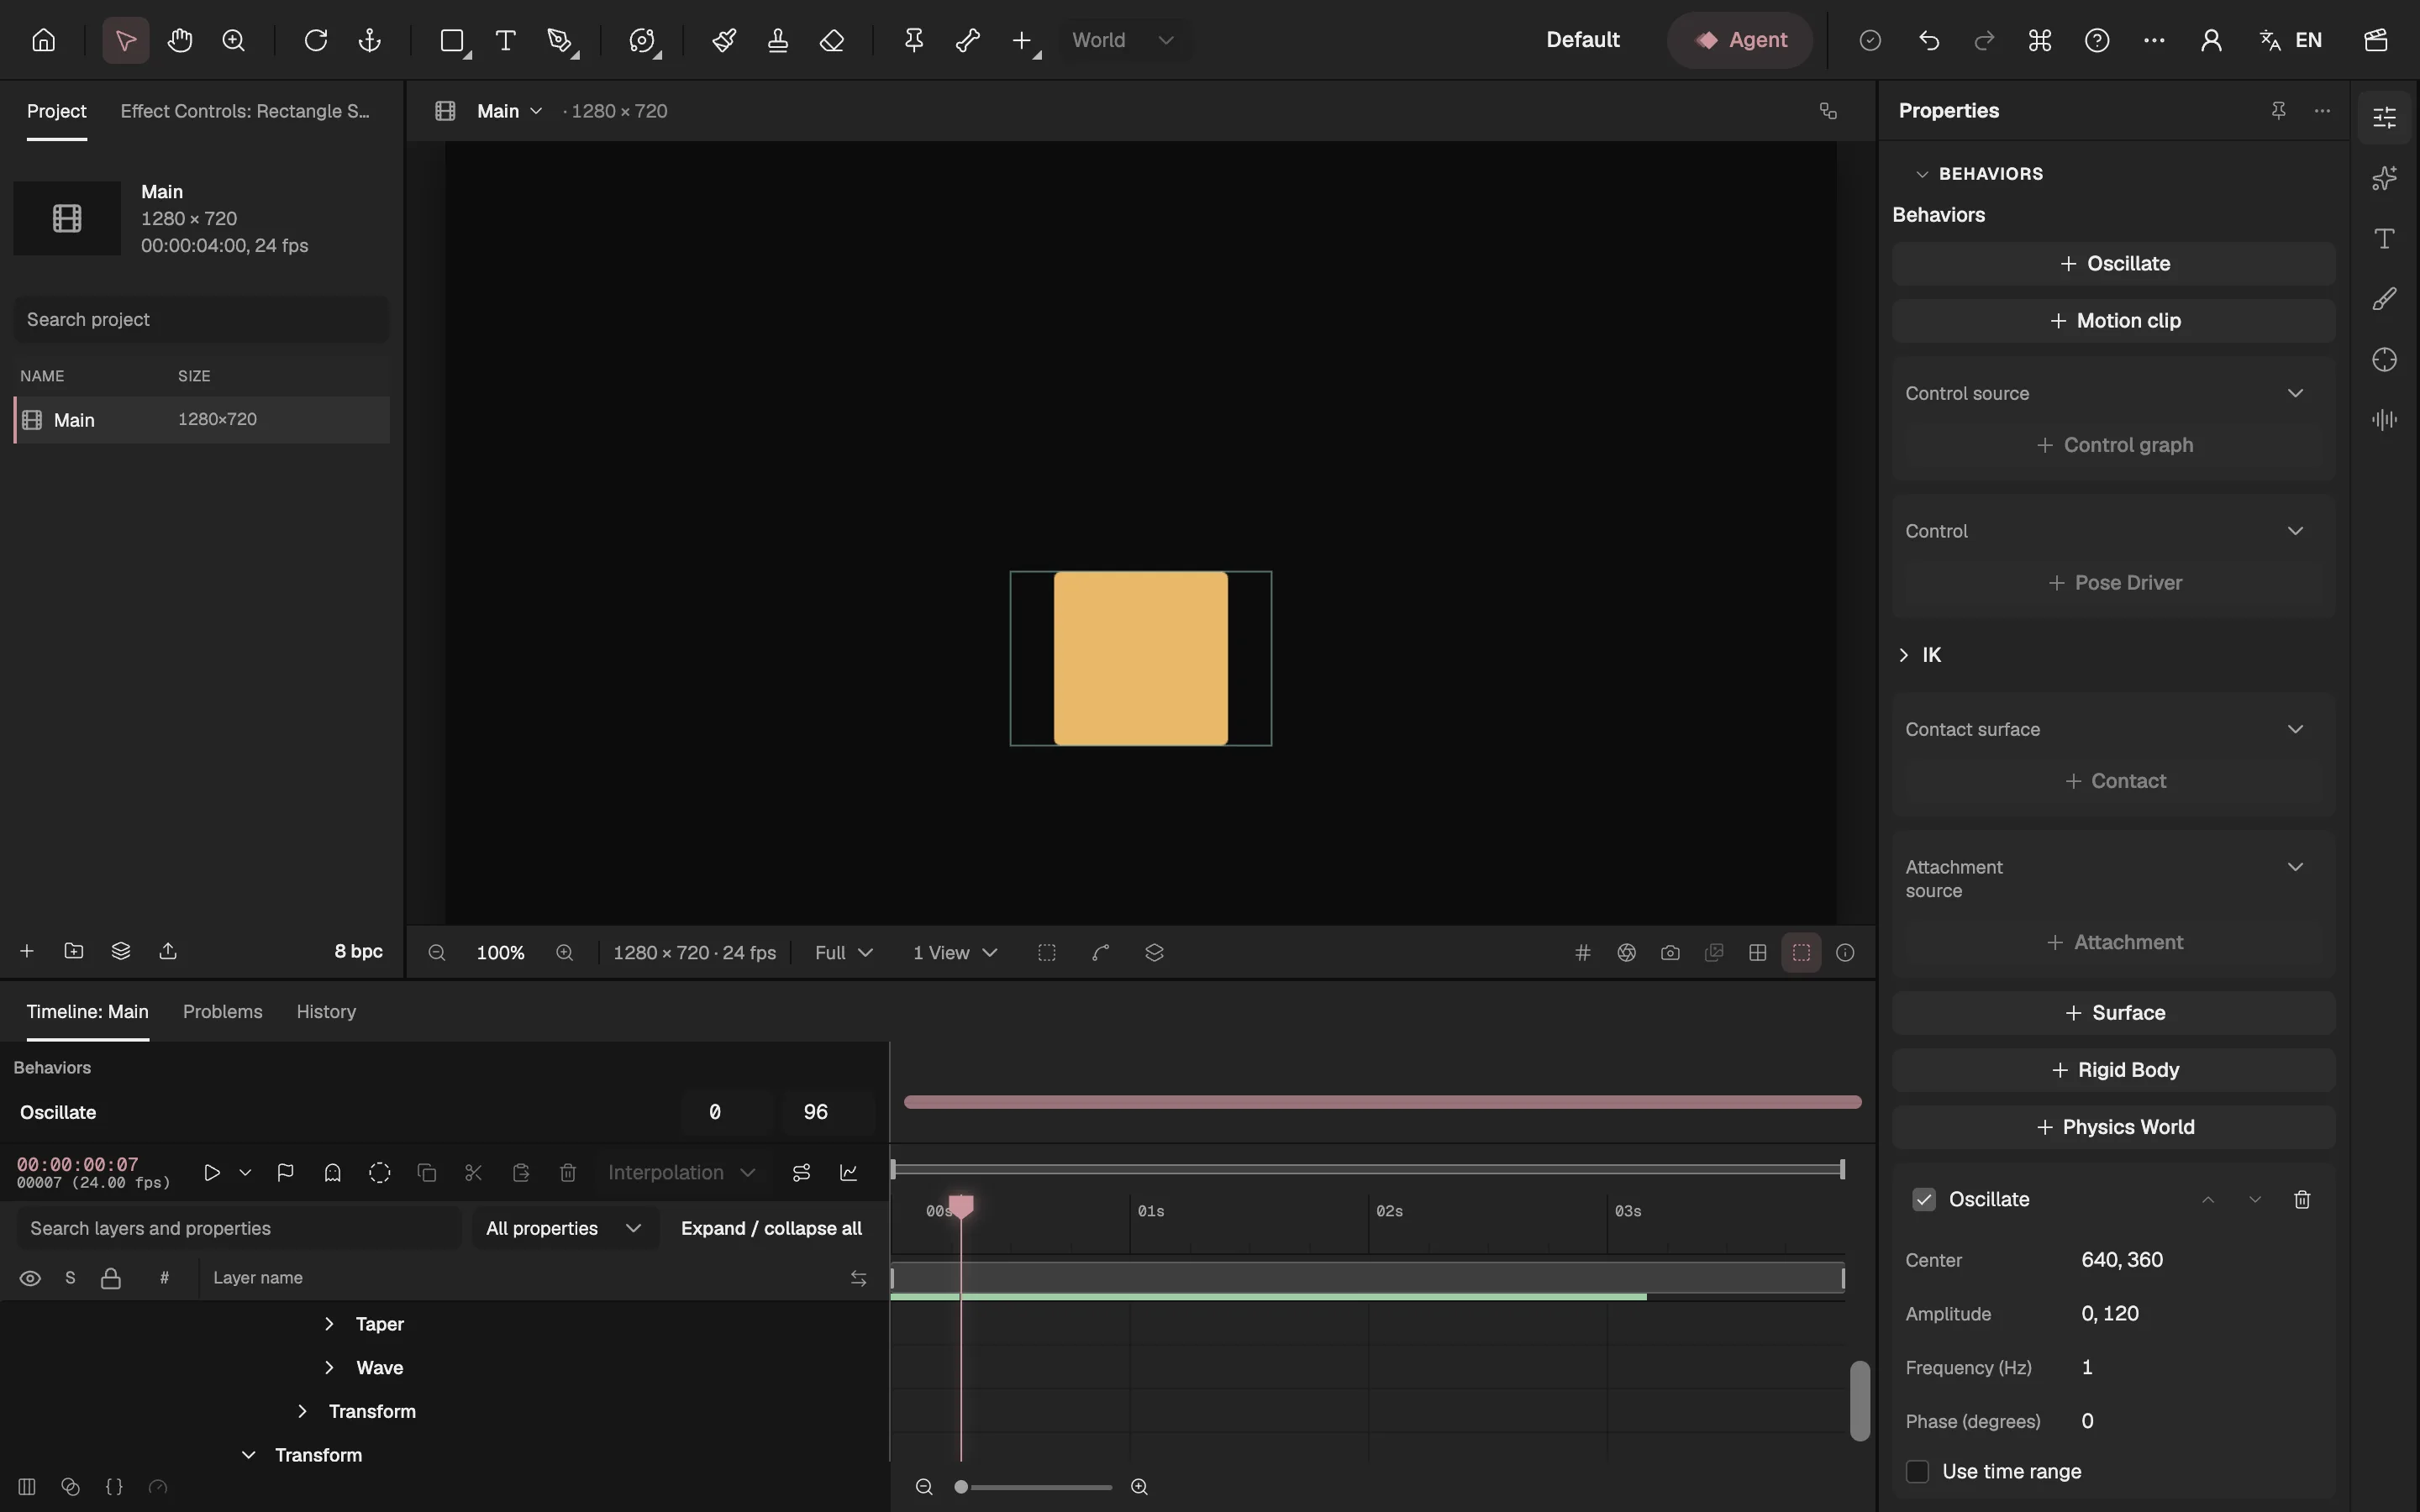Choose the Anchor point tool
Viewport: 2420px width, 1512px height.
[x=370, y=40]
